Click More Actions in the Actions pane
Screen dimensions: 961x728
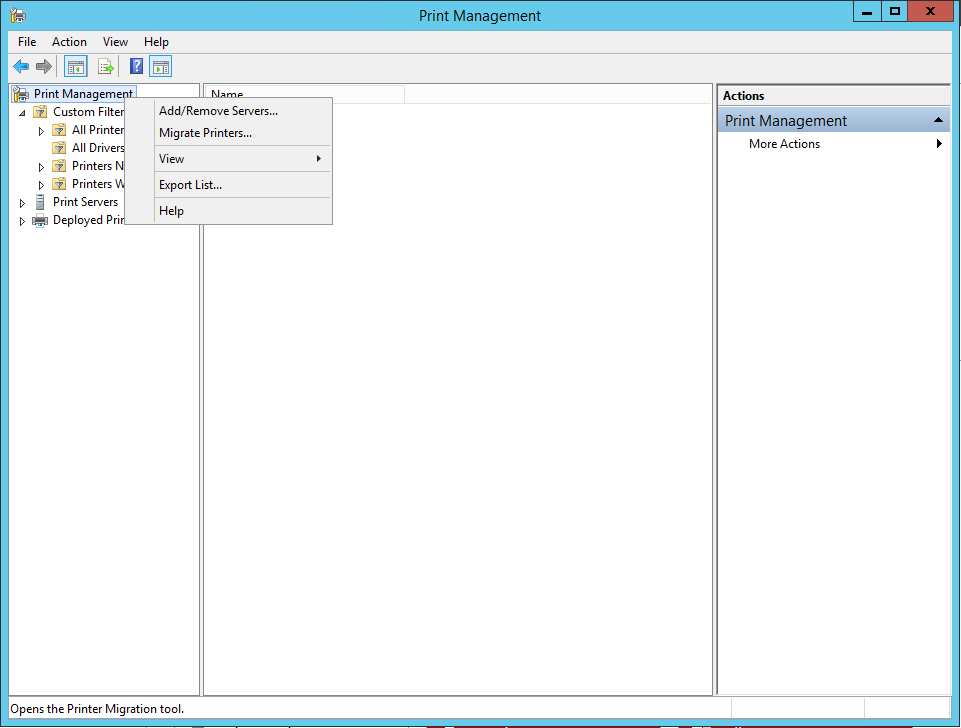pyautogui.click(x=784, y=143)
